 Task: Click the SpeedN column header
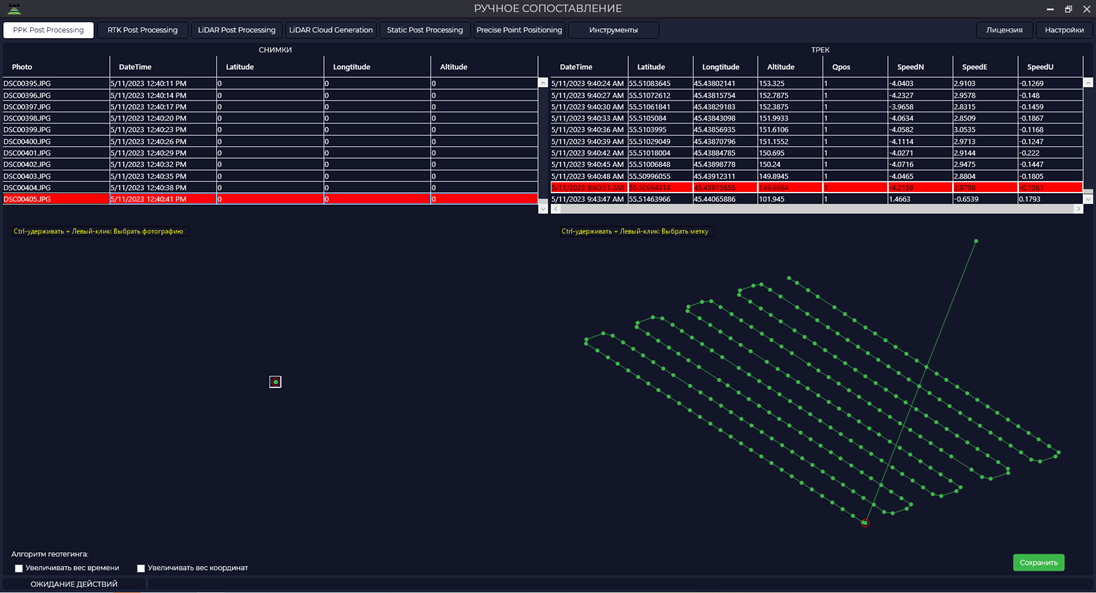tap(920, 67)
